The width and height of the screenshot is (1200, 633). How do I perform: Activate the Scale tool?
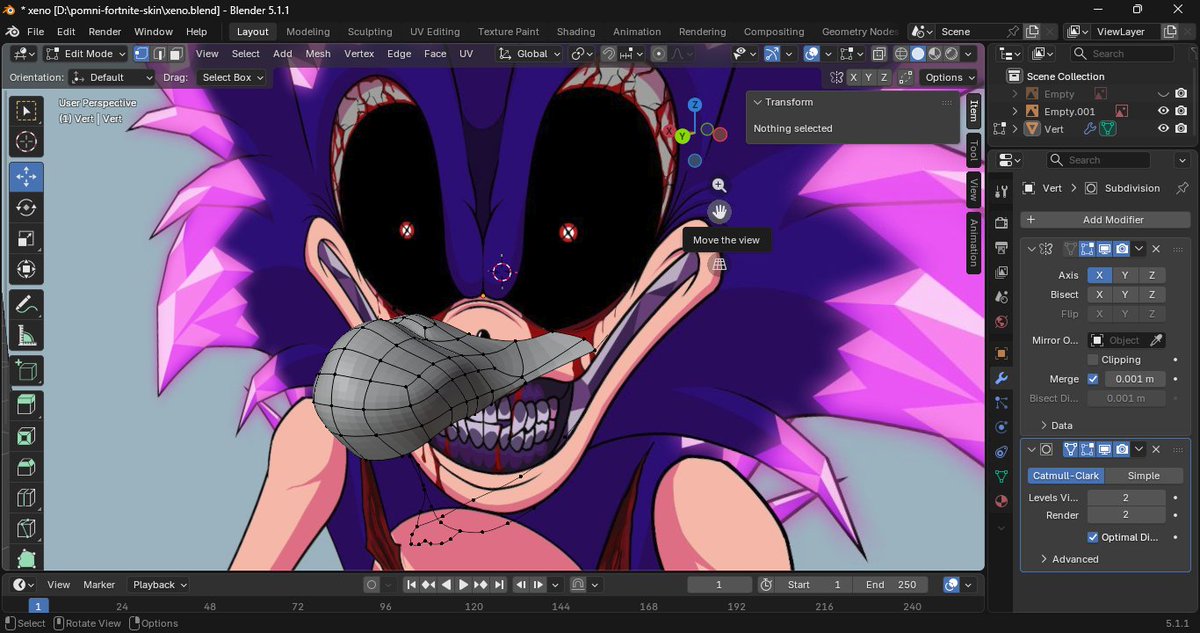pos(27,238)
